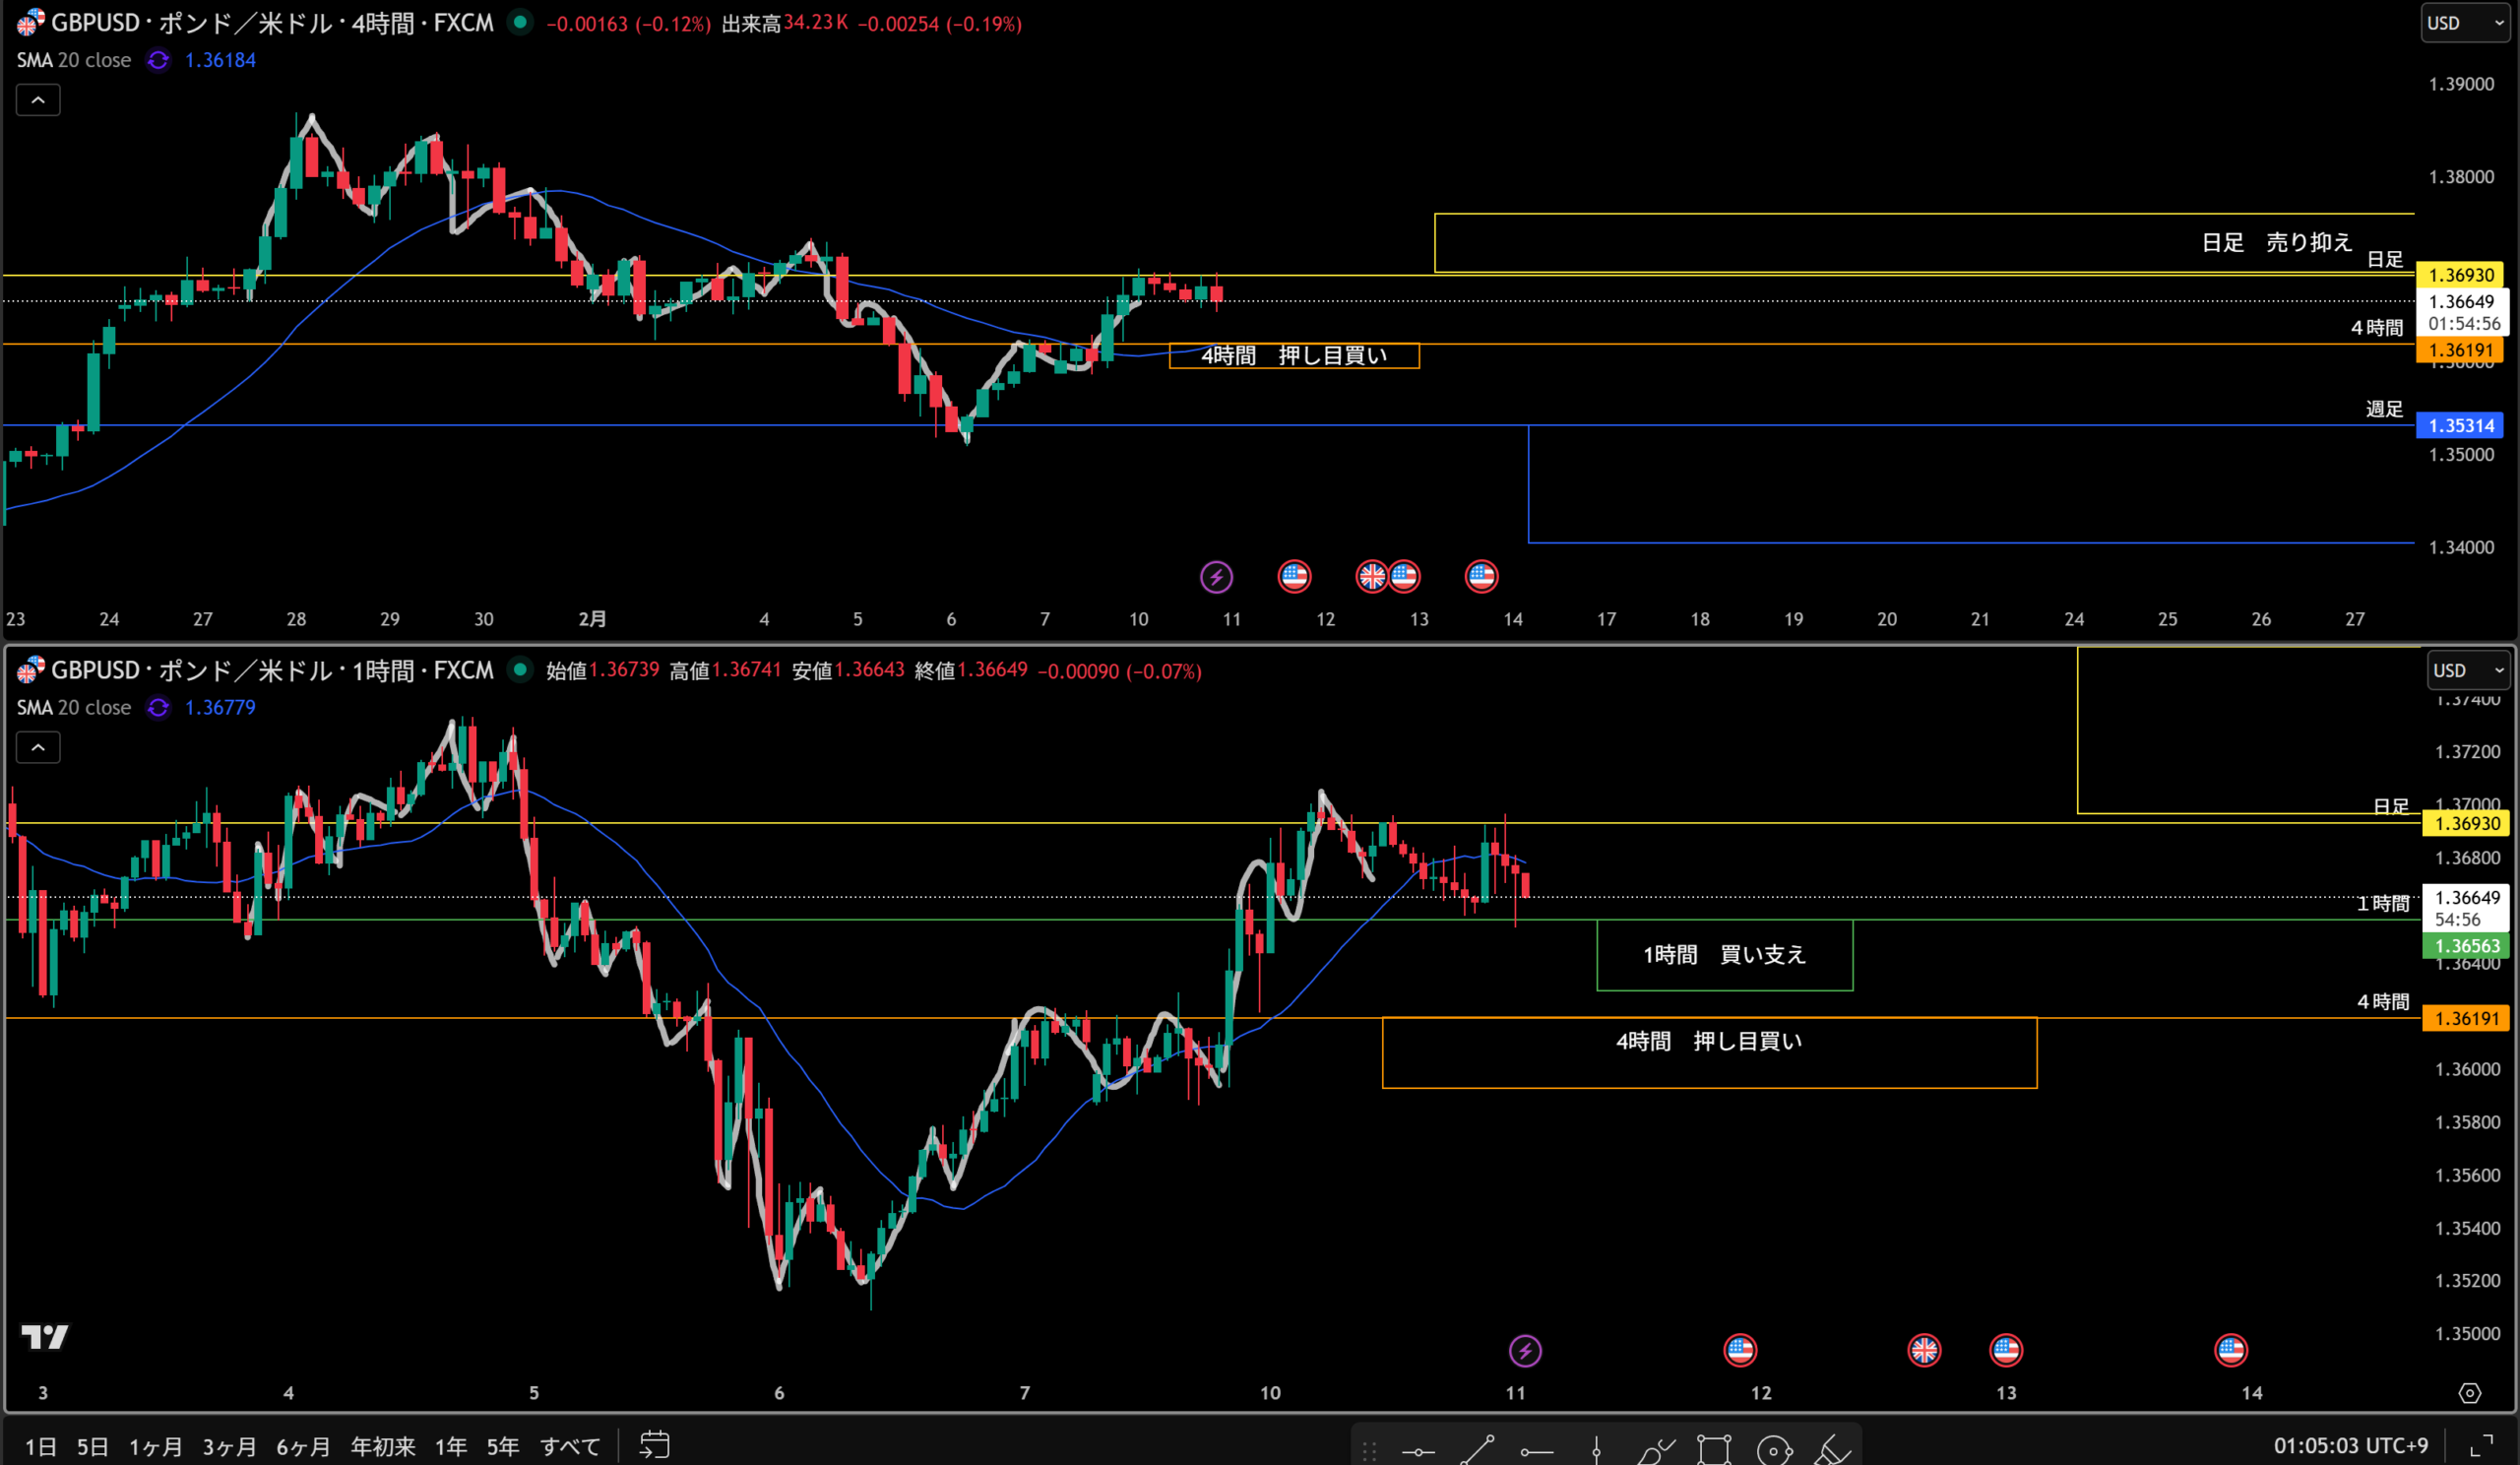Select the circle shape tool

1774,1449
